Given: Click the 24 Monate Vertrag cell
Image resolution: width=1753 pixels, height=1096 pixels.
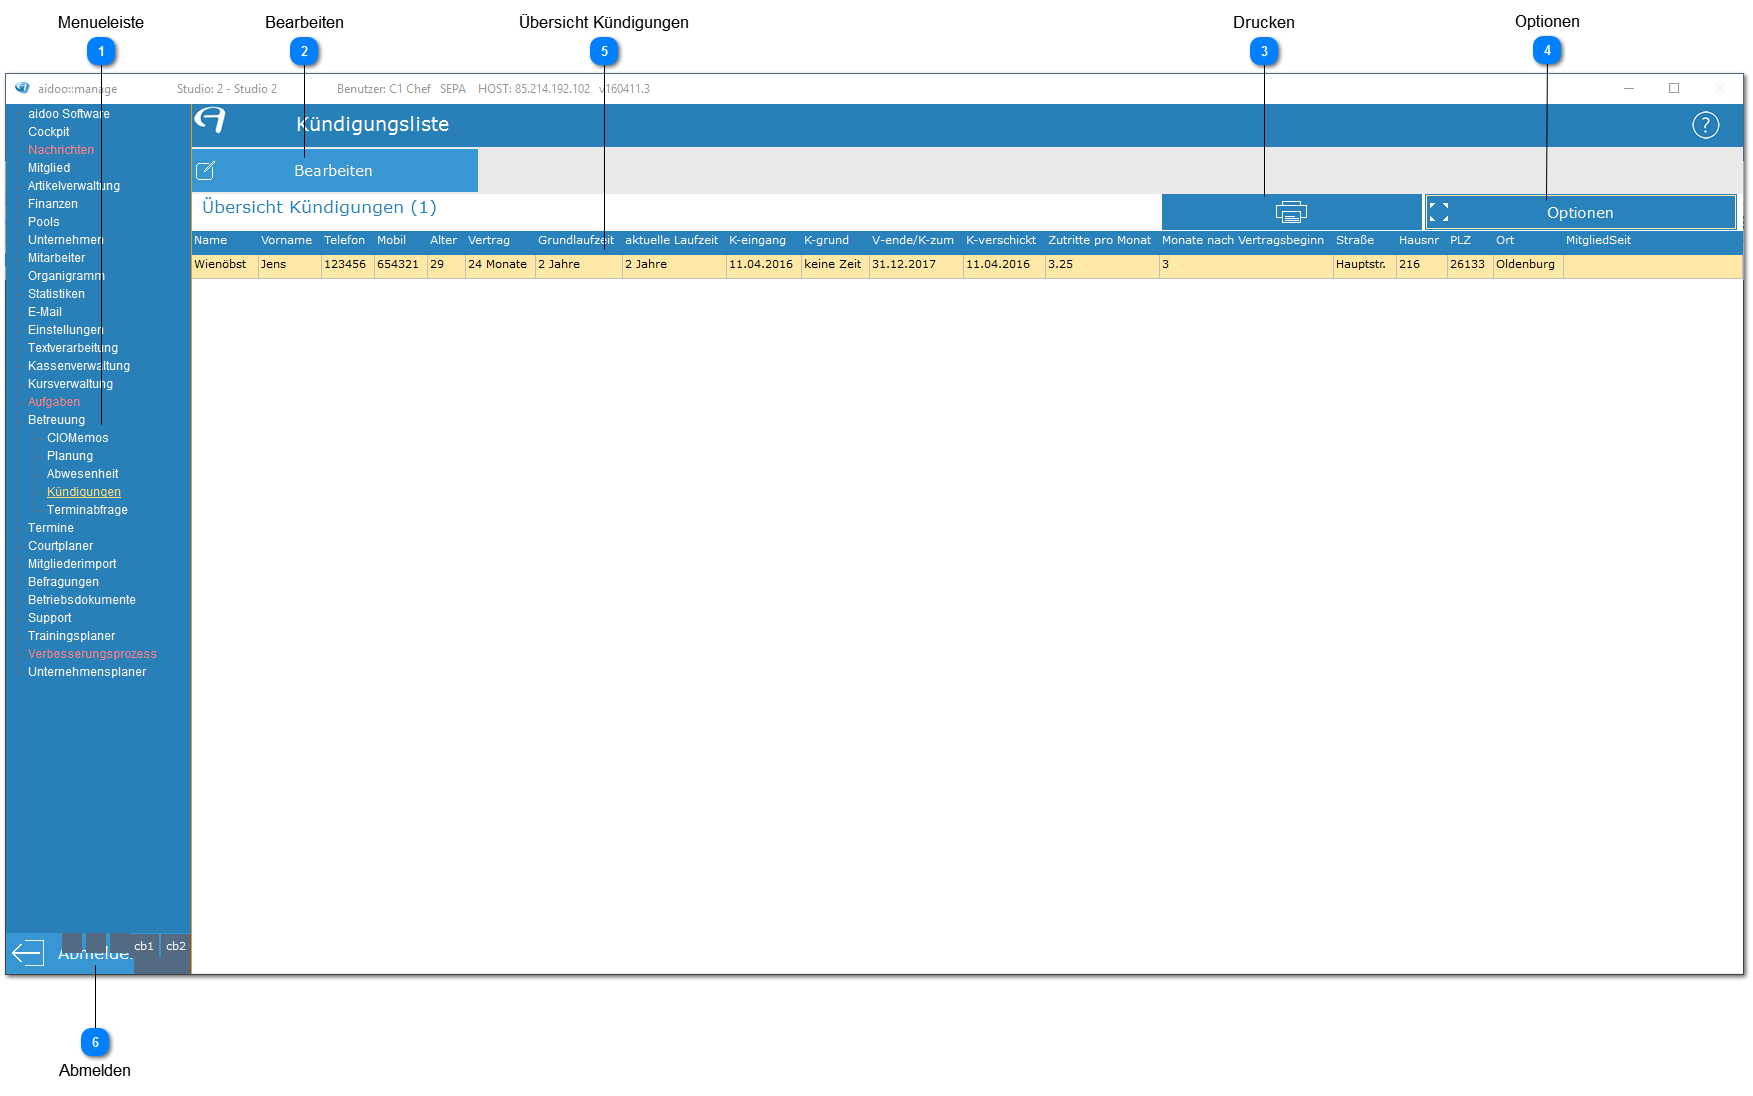Looking at the screenshot, I should point(499,265).
